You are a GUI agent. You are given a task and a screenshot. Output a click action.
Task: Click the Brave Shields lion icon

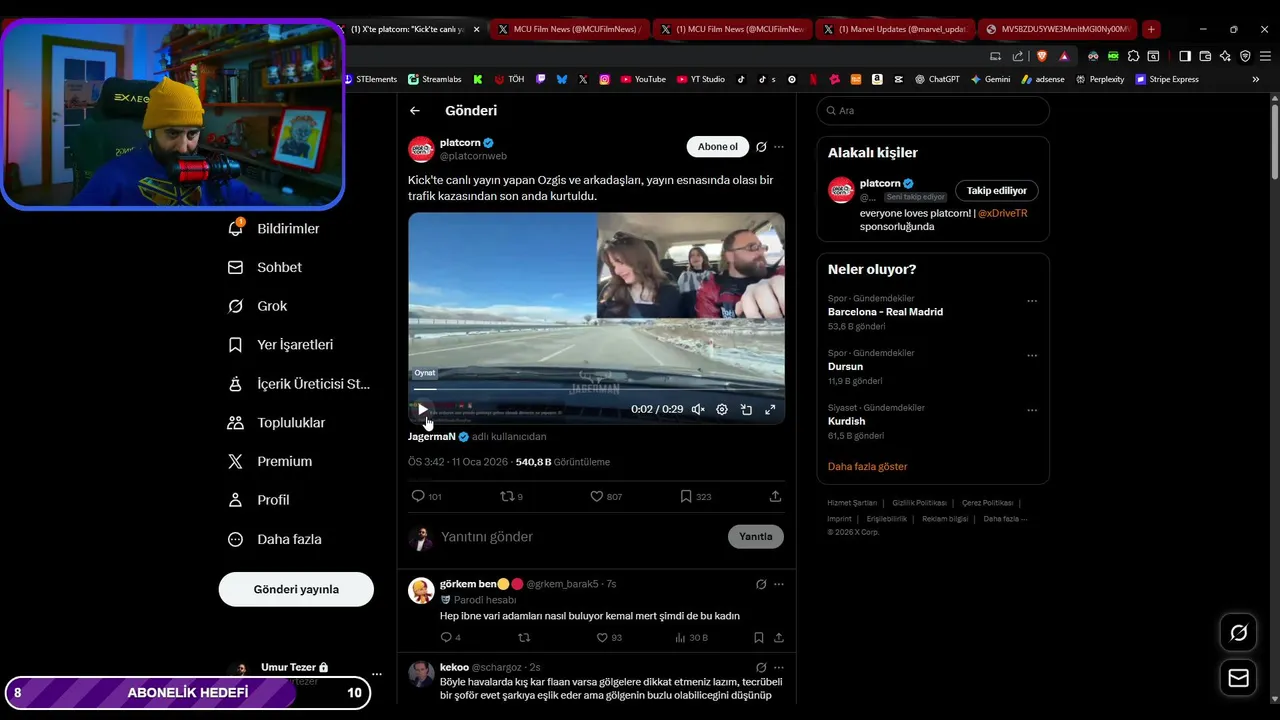(1042, 56)
